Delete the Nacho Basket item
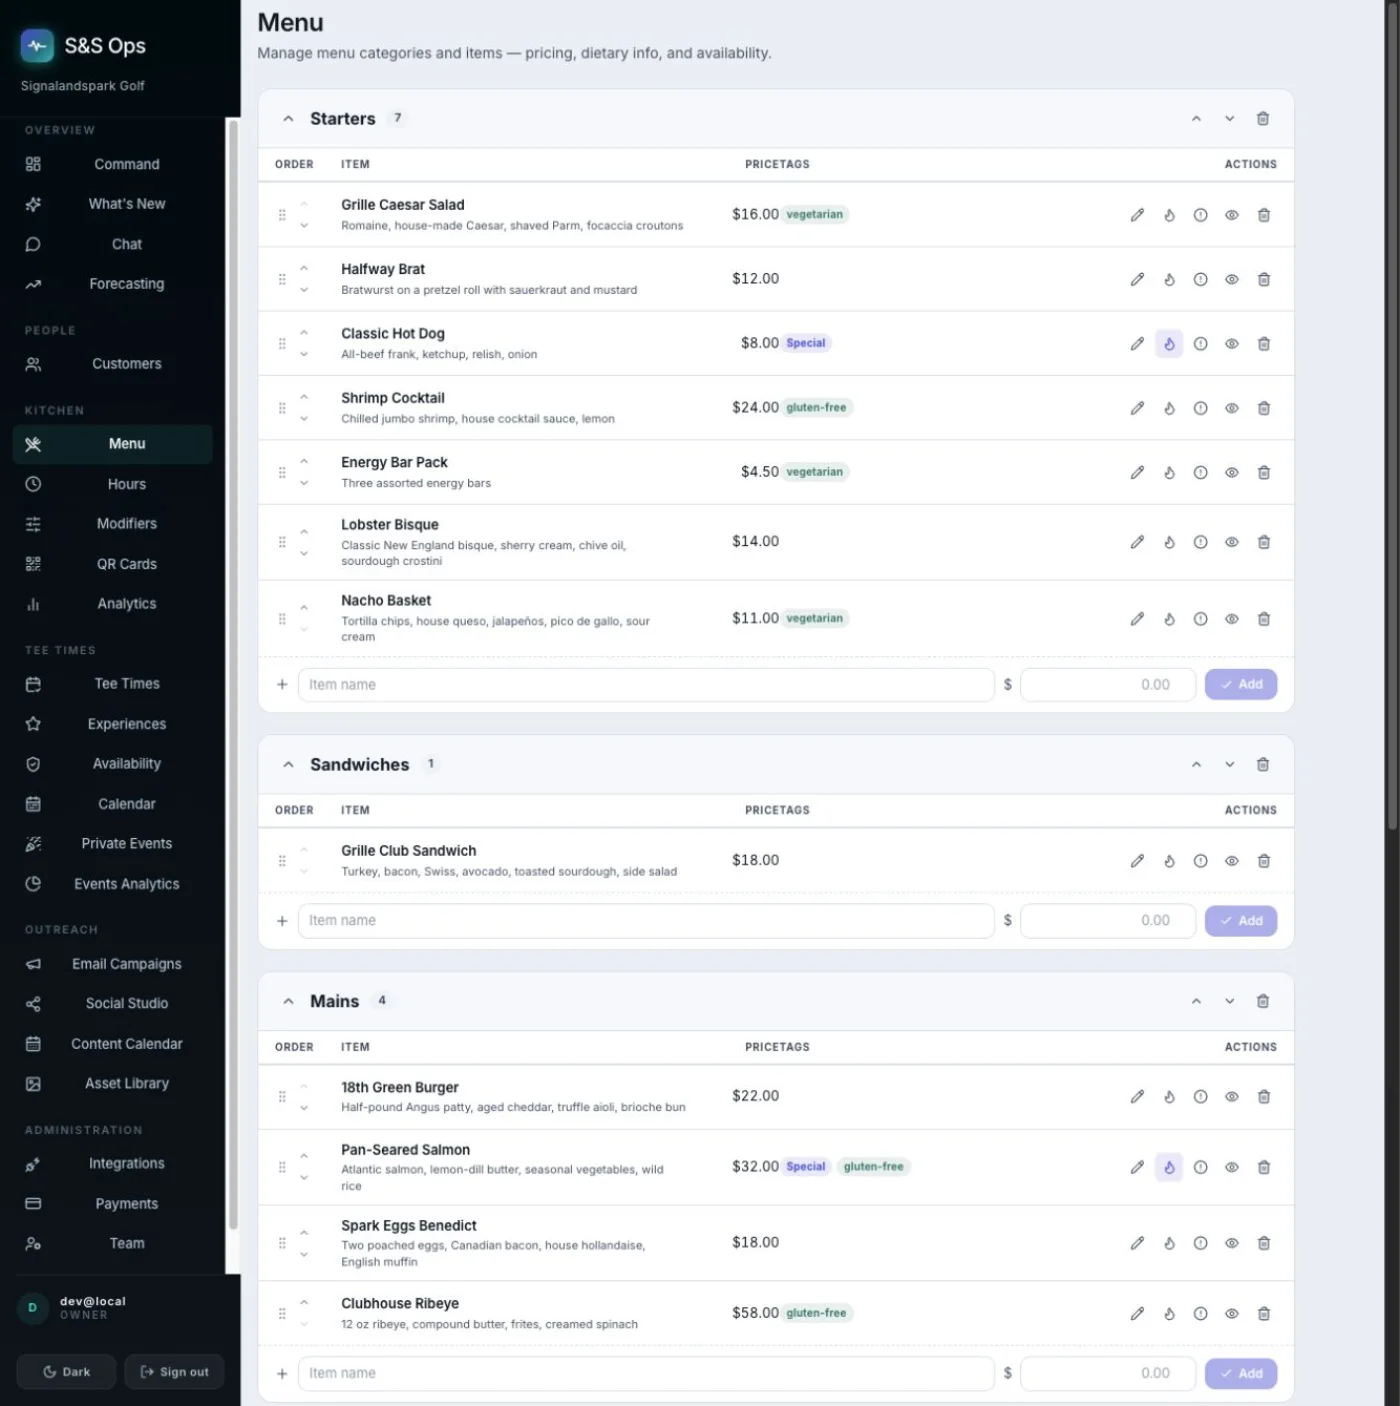 [x=1264, y=619]
